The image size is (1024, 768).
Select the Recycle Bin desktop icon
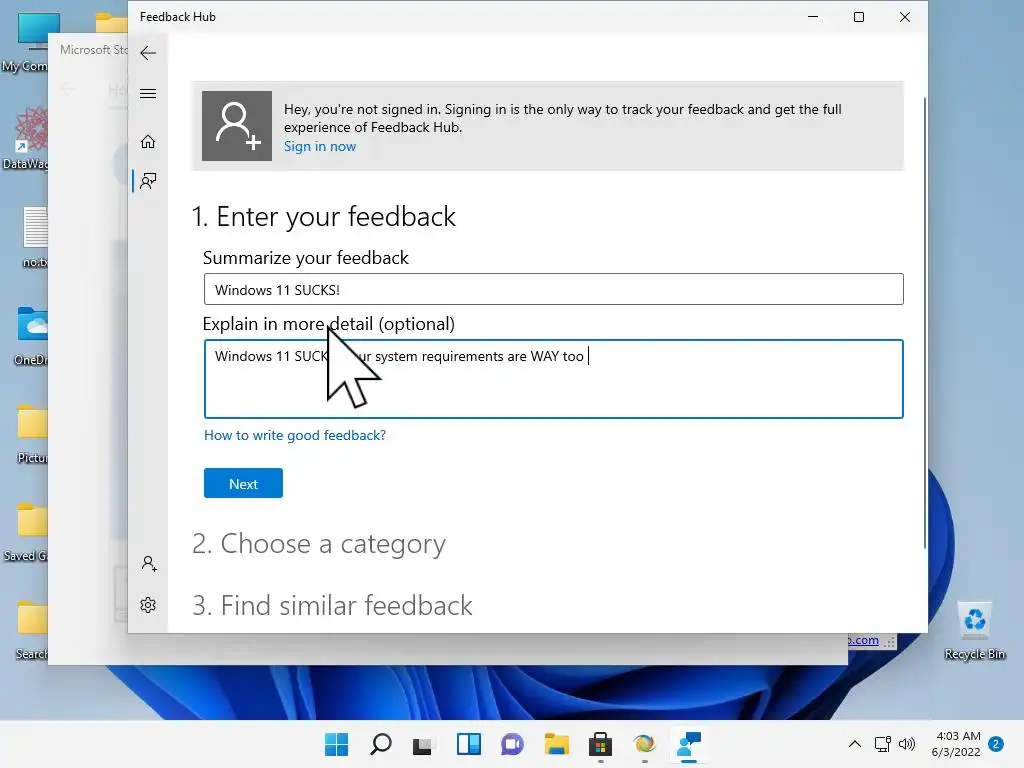click(x=974, y=630)
